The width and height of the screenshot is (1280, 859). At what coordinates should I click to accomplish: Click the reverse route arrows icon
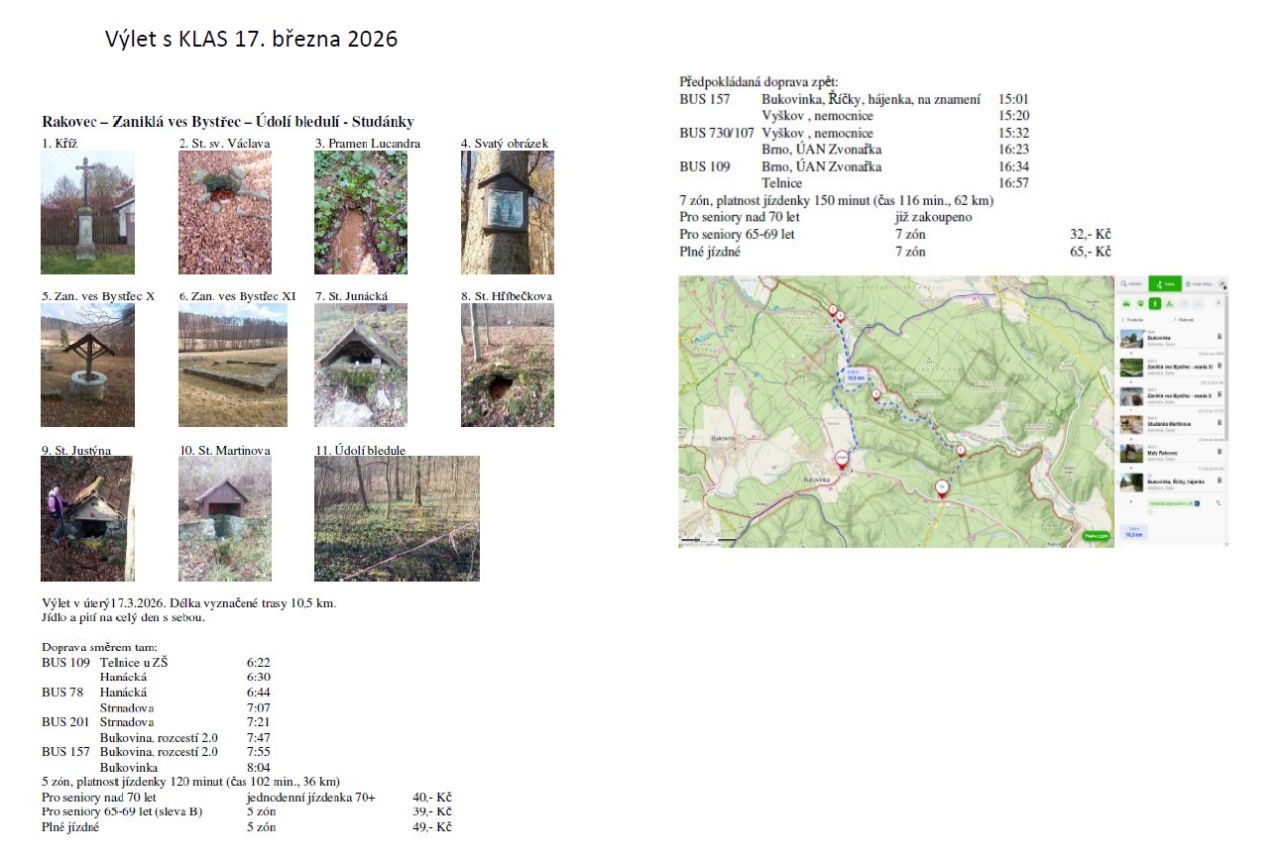pyautogui.click(x=1218, y=503)
